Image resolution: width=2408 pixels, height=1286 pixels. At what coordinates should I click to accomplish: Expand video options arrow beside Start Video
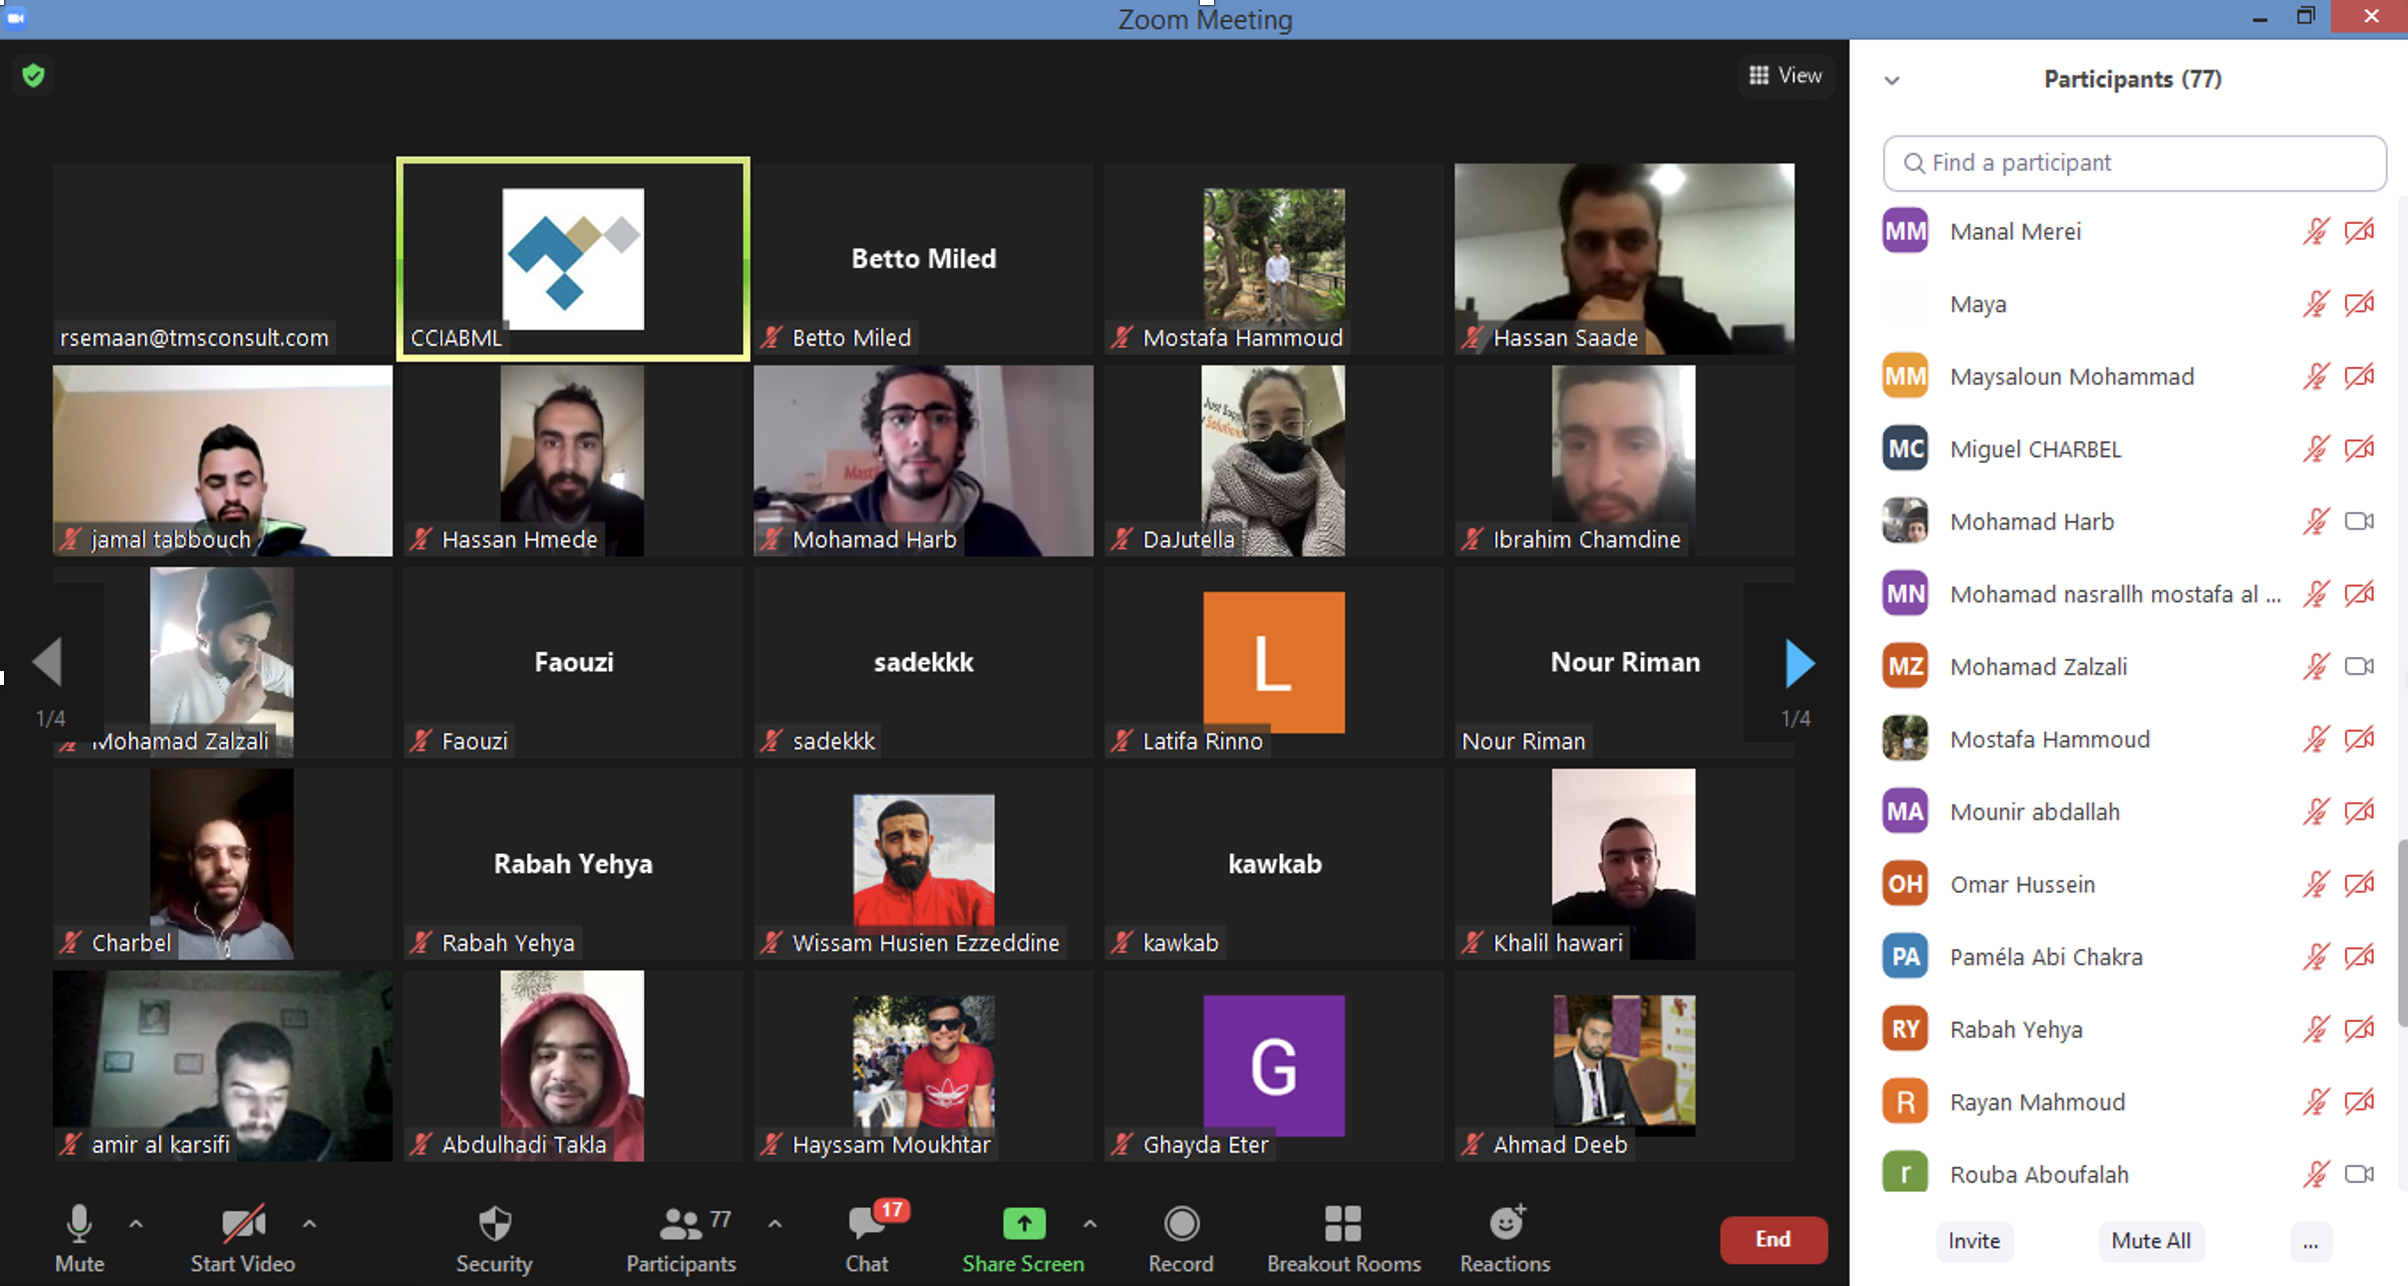click(309, 1224)
